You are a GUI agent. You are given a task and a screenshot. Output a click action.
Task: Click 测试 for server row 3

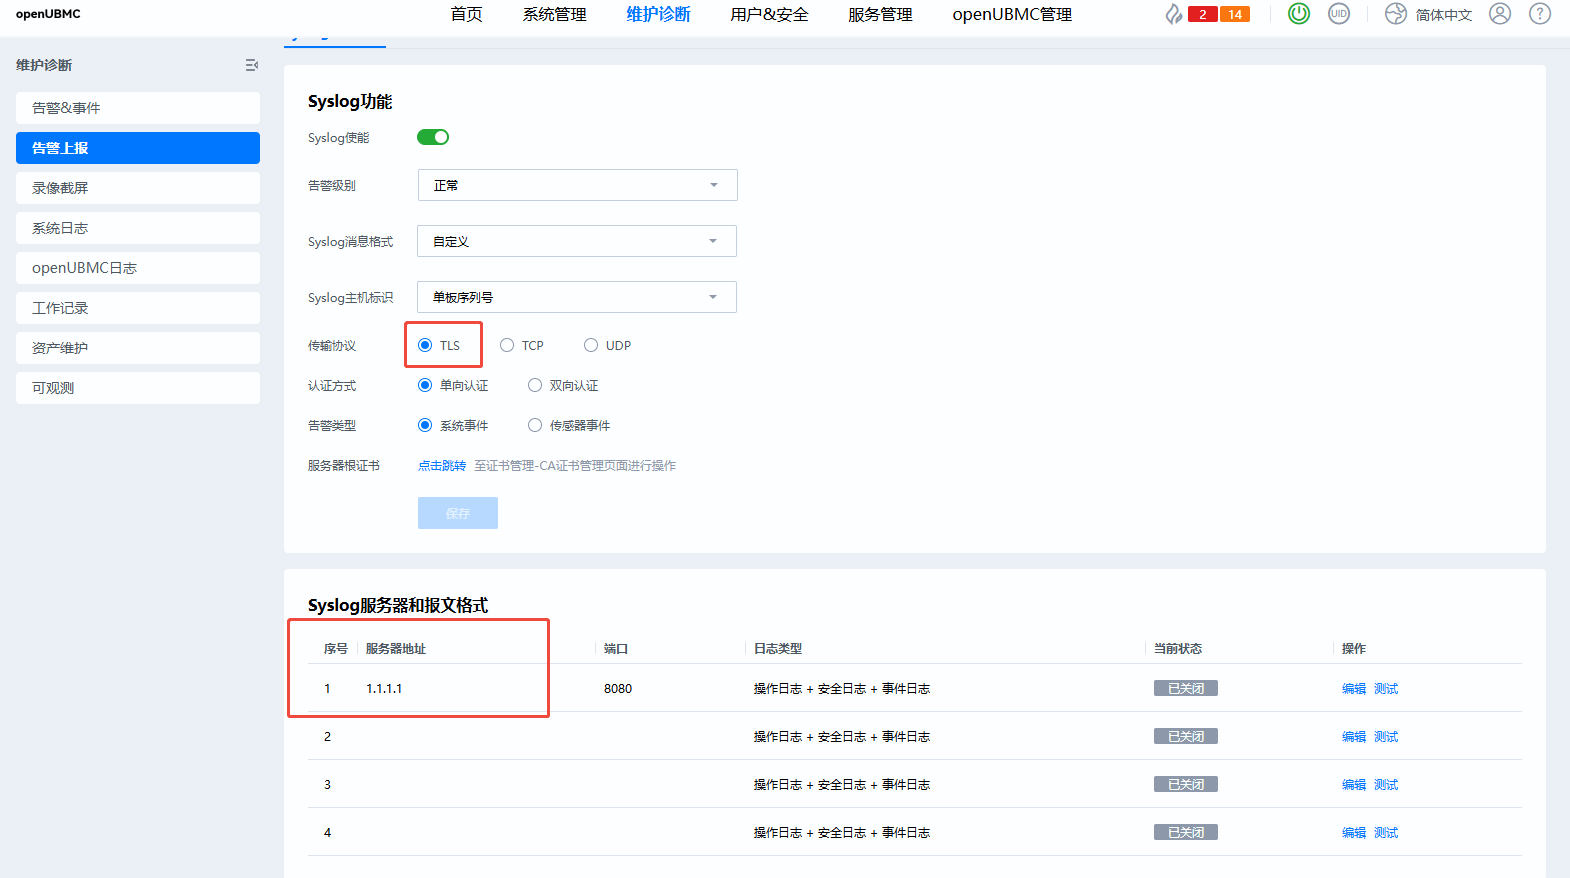click(1386, 784)
